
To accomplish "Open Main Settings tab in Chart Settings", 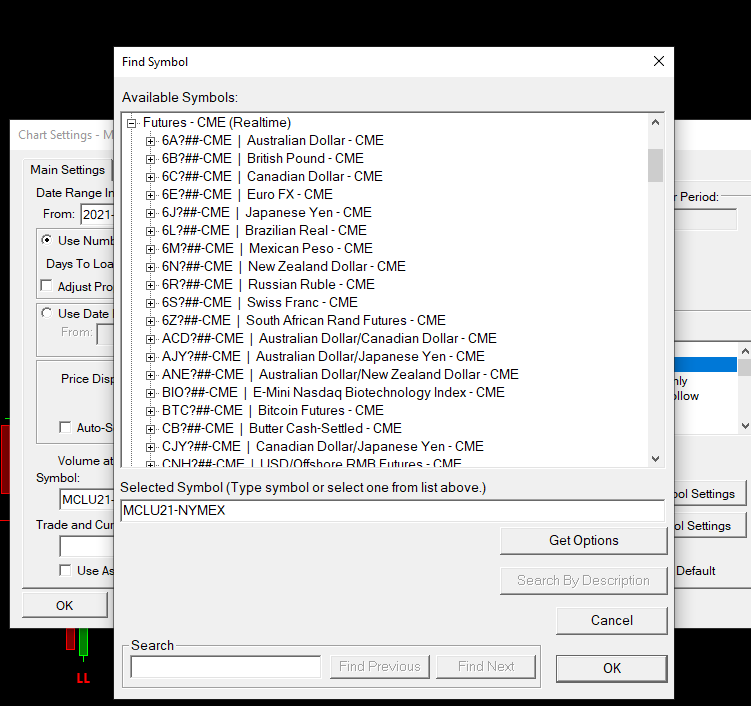I will 68,170.
